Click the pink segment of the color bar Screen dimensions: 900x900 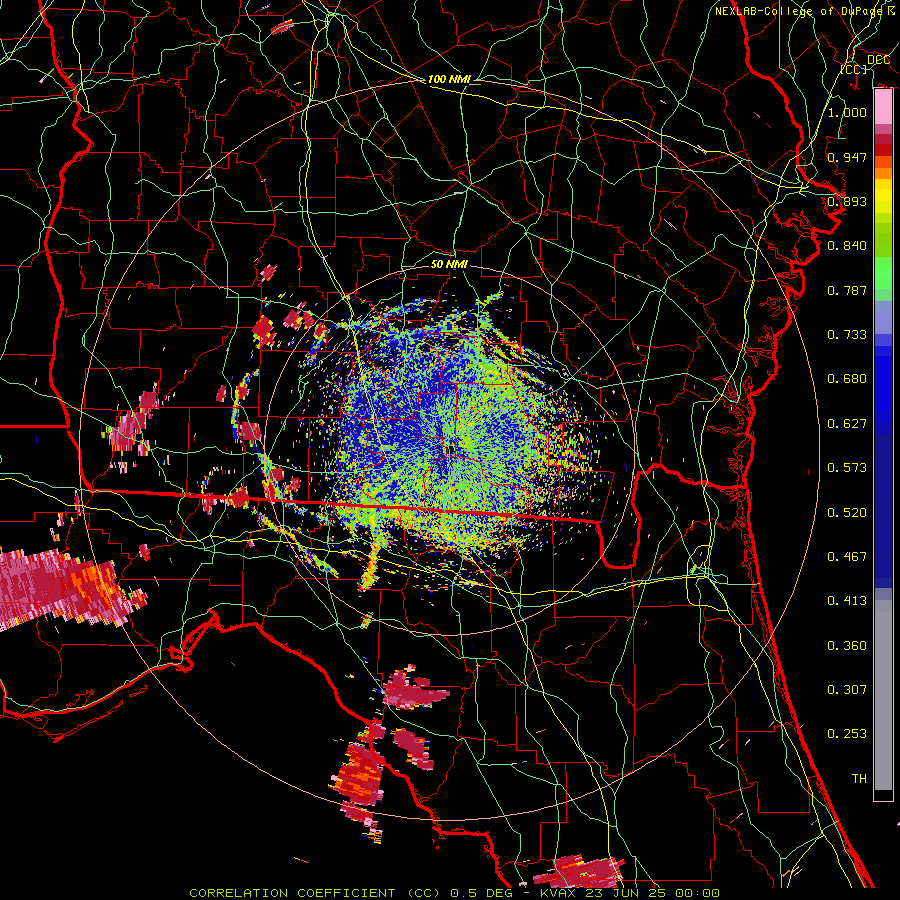883,107
